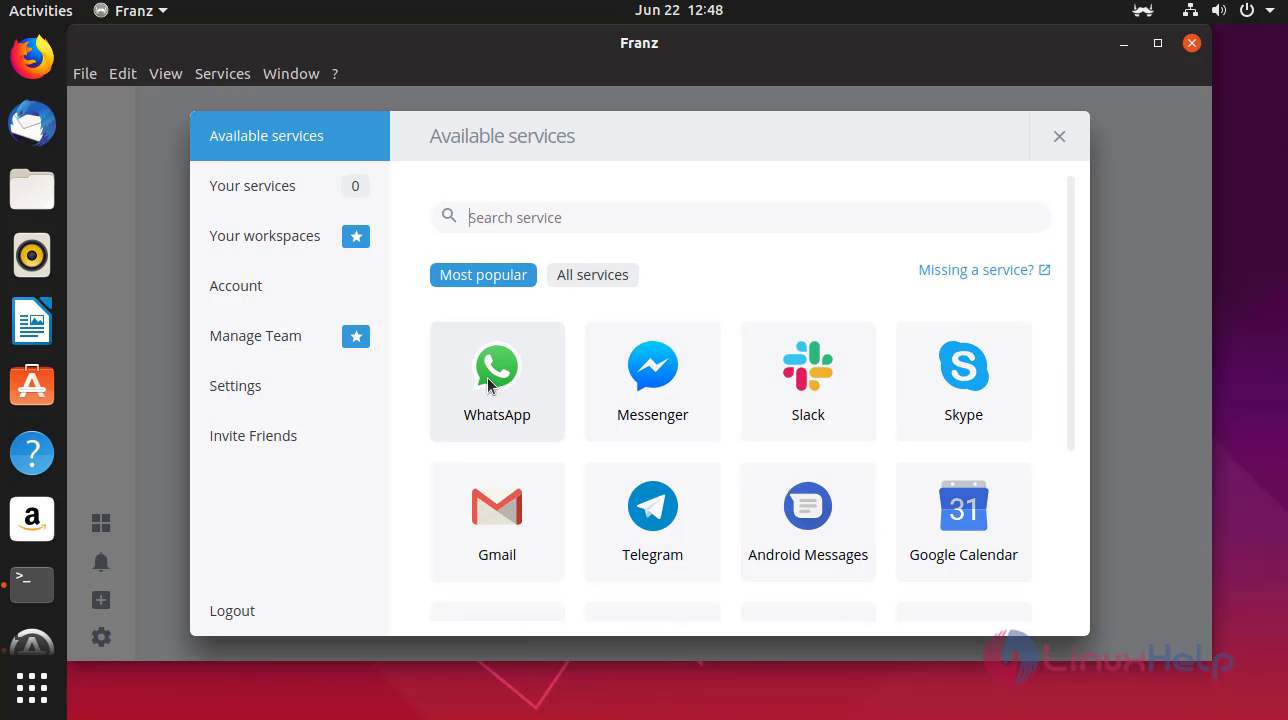Open the Services menu

tap(222, 74)
